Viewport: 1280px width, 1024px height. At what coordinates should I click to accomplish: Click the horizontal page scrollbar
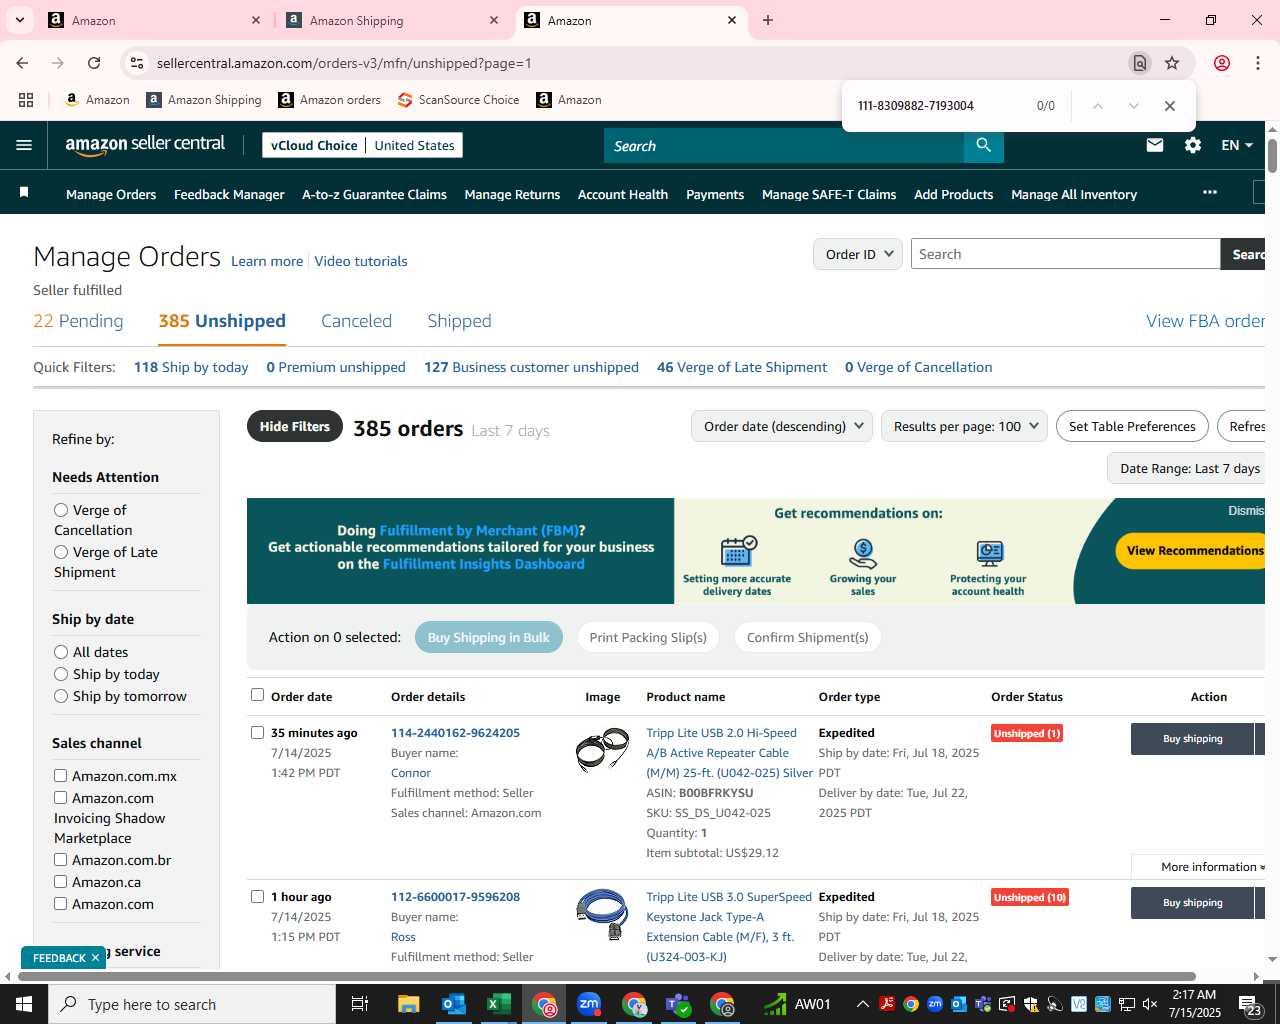(608, 976)
